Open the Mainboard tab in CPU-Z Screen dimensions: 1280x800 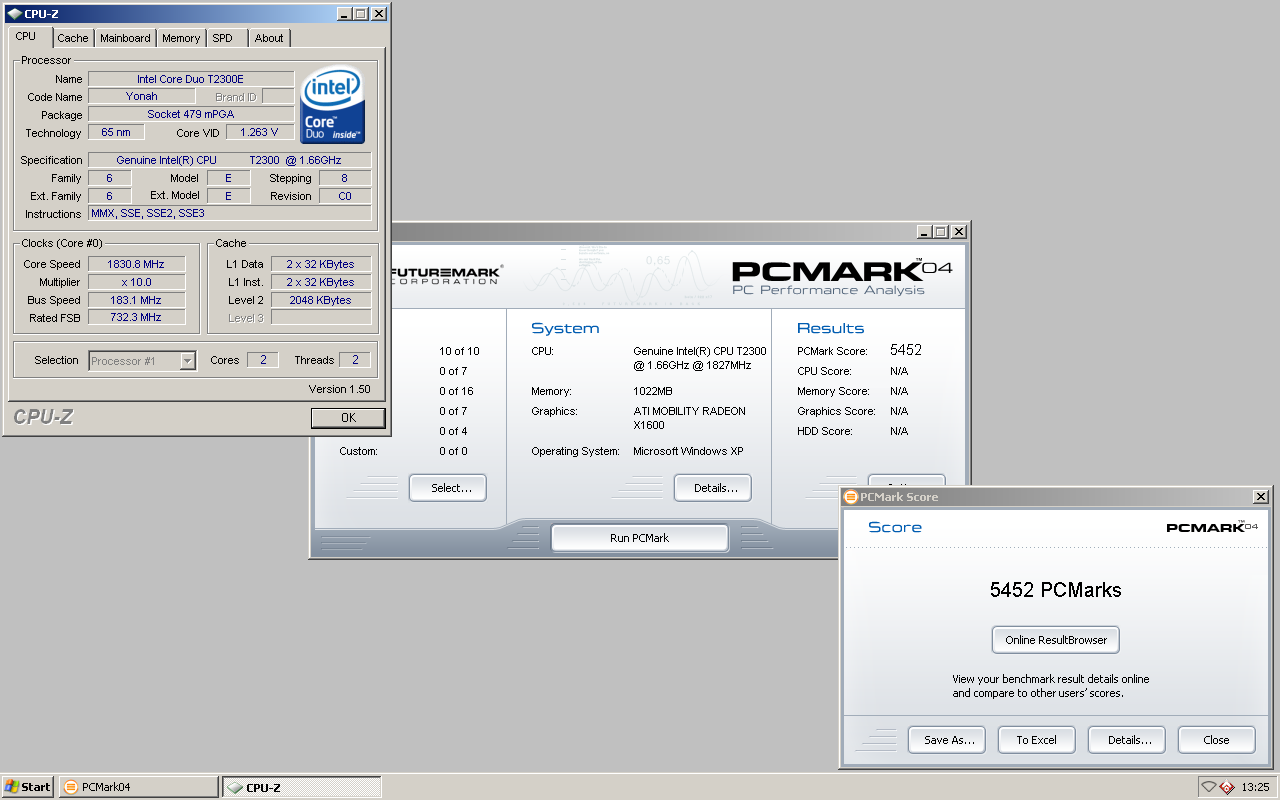[125, 38]
